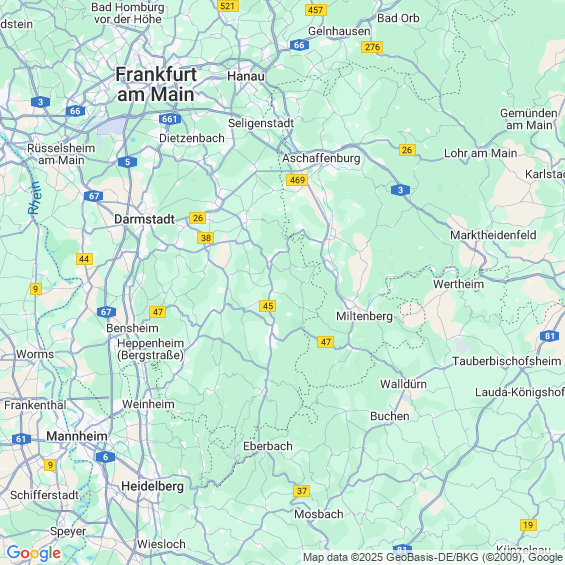Click the yellow 38 road shield
Image resolution: width=565 pixels, height=565 pixels.
[x=206, y=238]
